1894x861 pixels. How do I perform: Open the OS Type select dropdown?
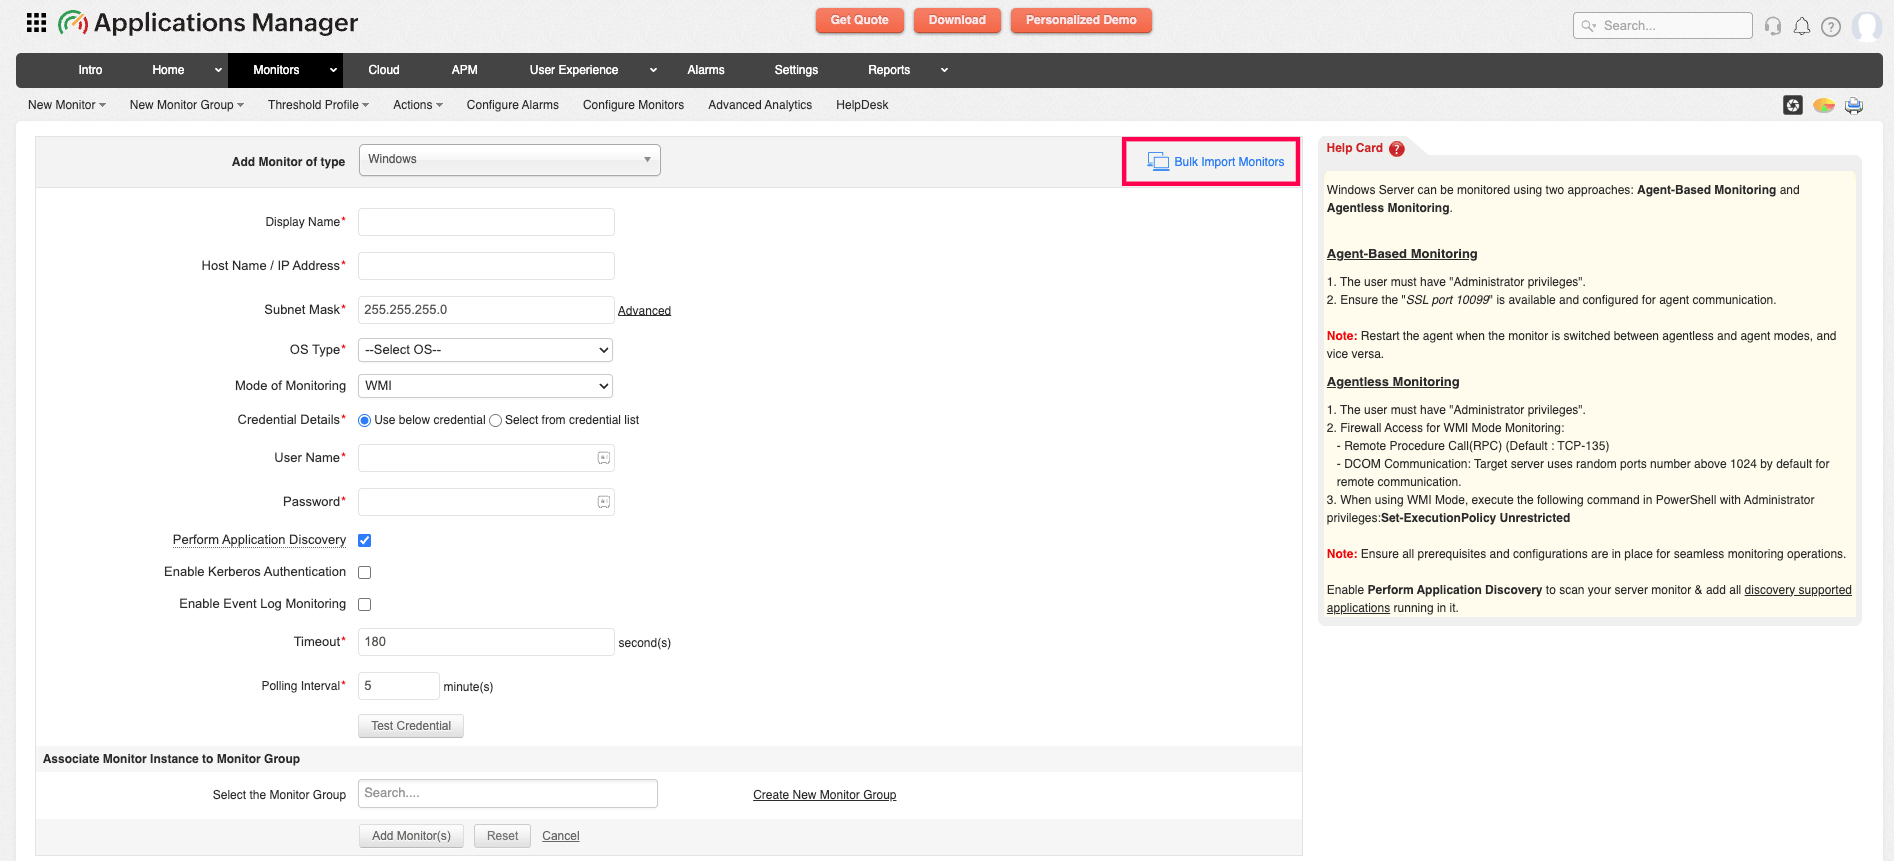pos(485,350)
